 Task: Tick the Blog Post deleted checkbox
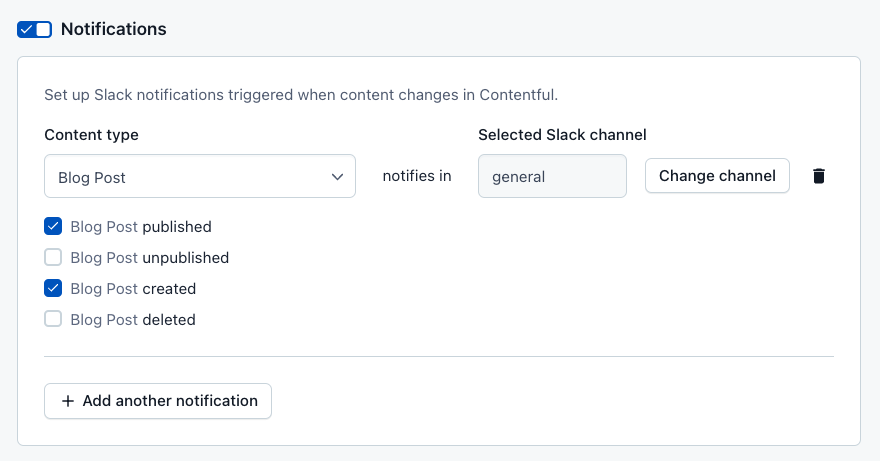coord(54,320)
